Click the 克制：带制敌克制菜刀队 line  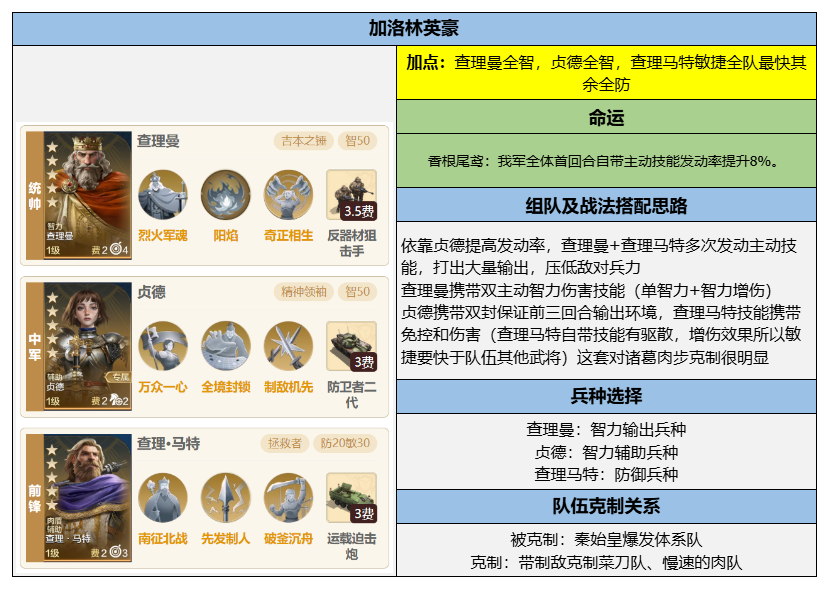pyautogui.click(x=606, y=562)
